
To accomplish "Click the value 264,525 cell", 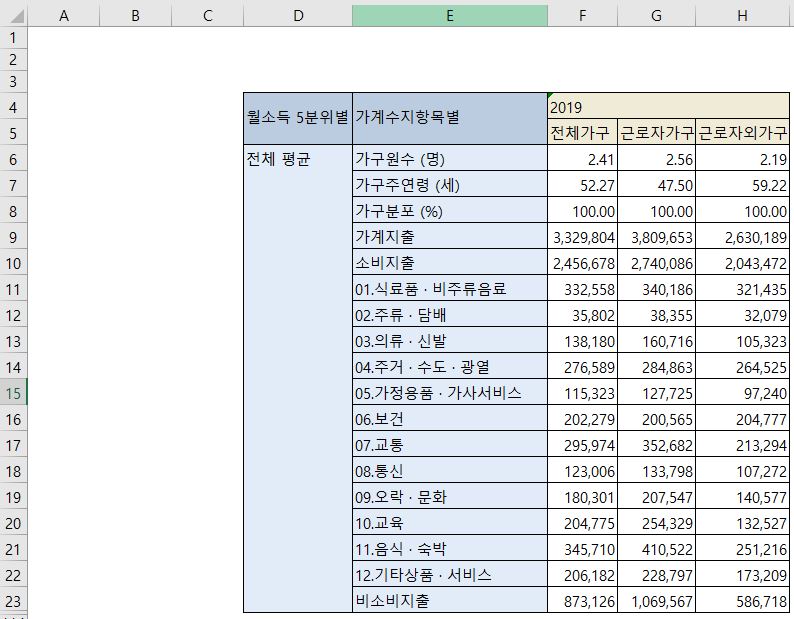I will (742, 366).
